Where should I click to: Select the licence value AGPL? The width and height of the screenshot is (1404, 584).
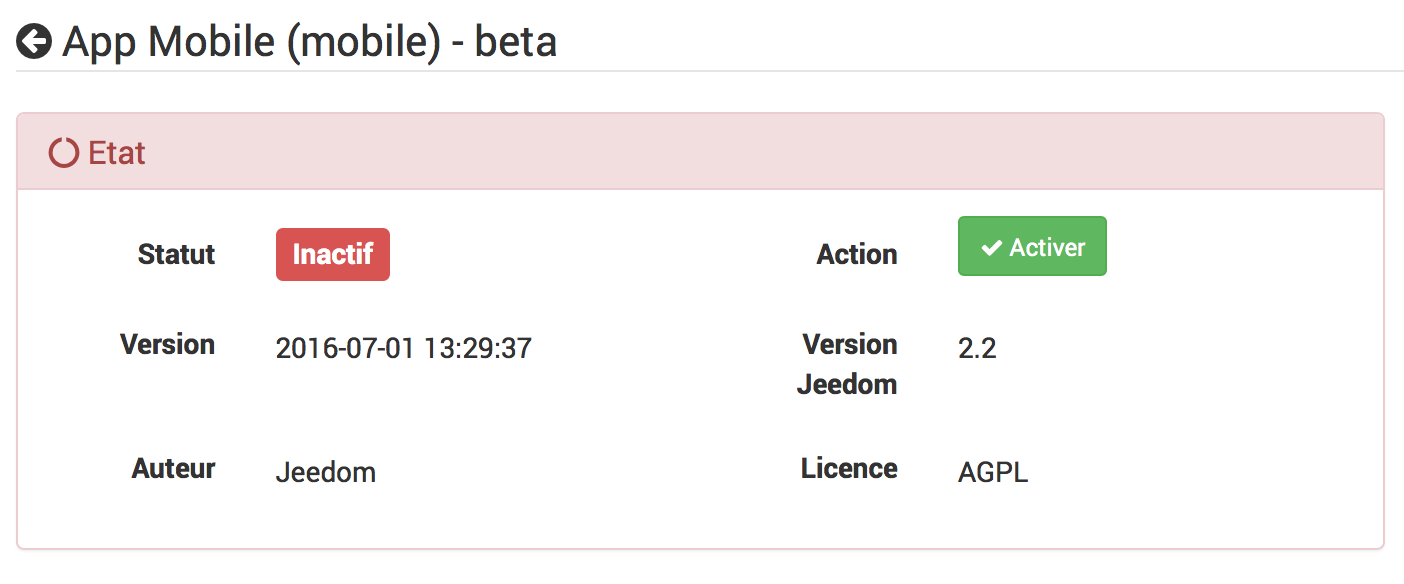click(993, 472)
